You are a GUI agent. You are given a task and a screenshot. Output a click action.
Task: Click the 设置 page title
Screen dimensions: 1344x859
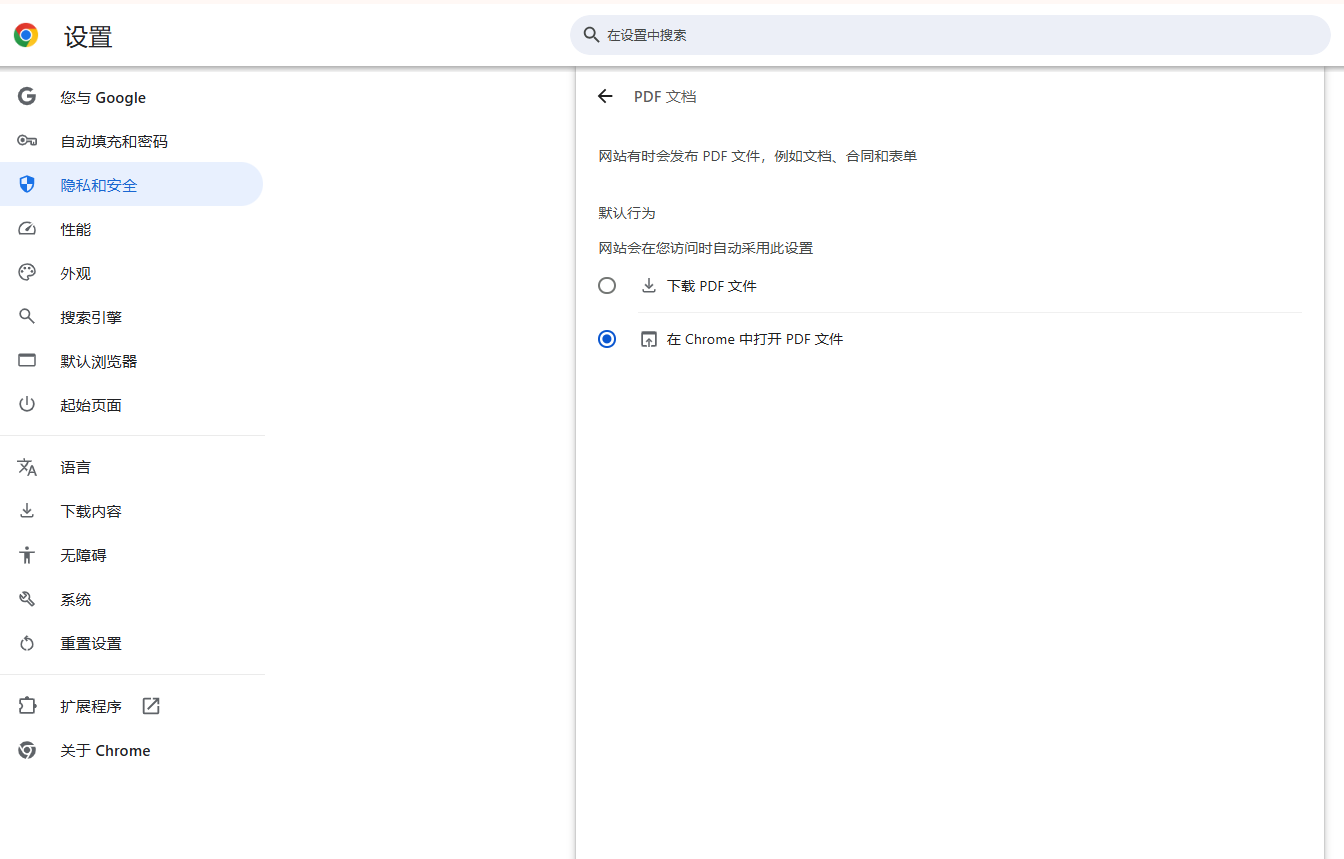pos(88,37)
